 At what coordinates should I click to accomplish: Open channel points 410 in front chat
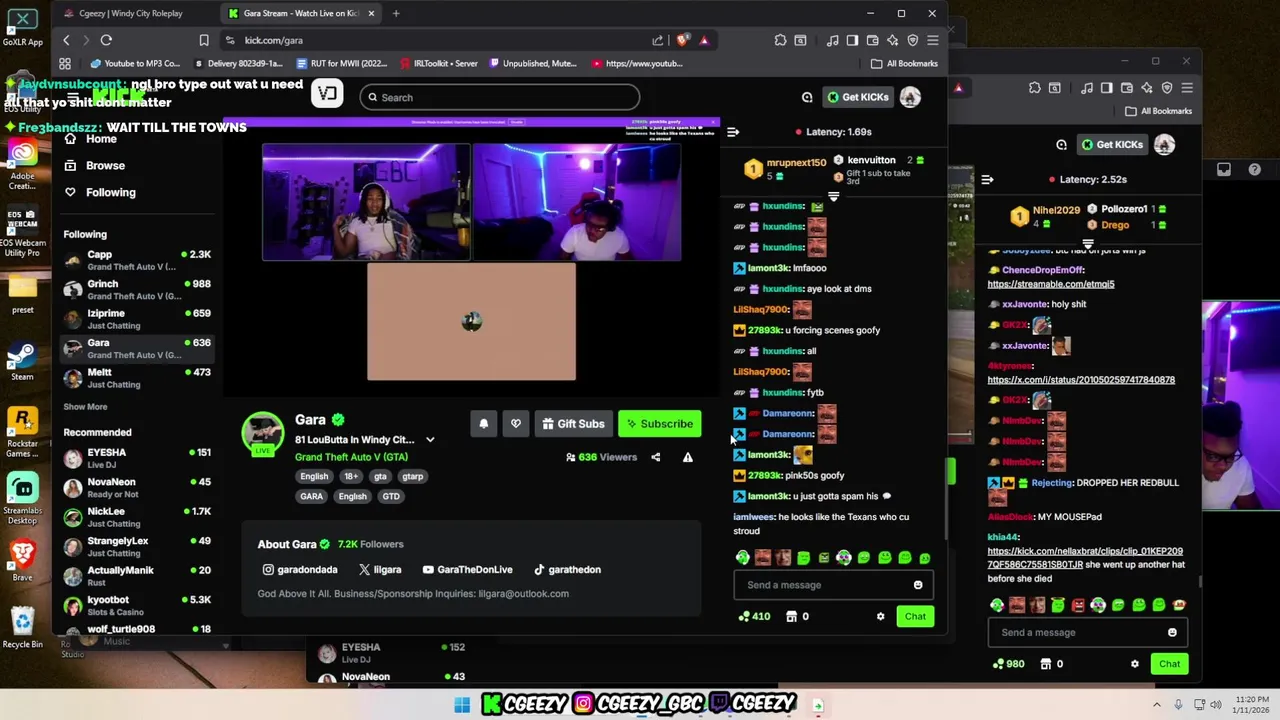tap(754, 617)
